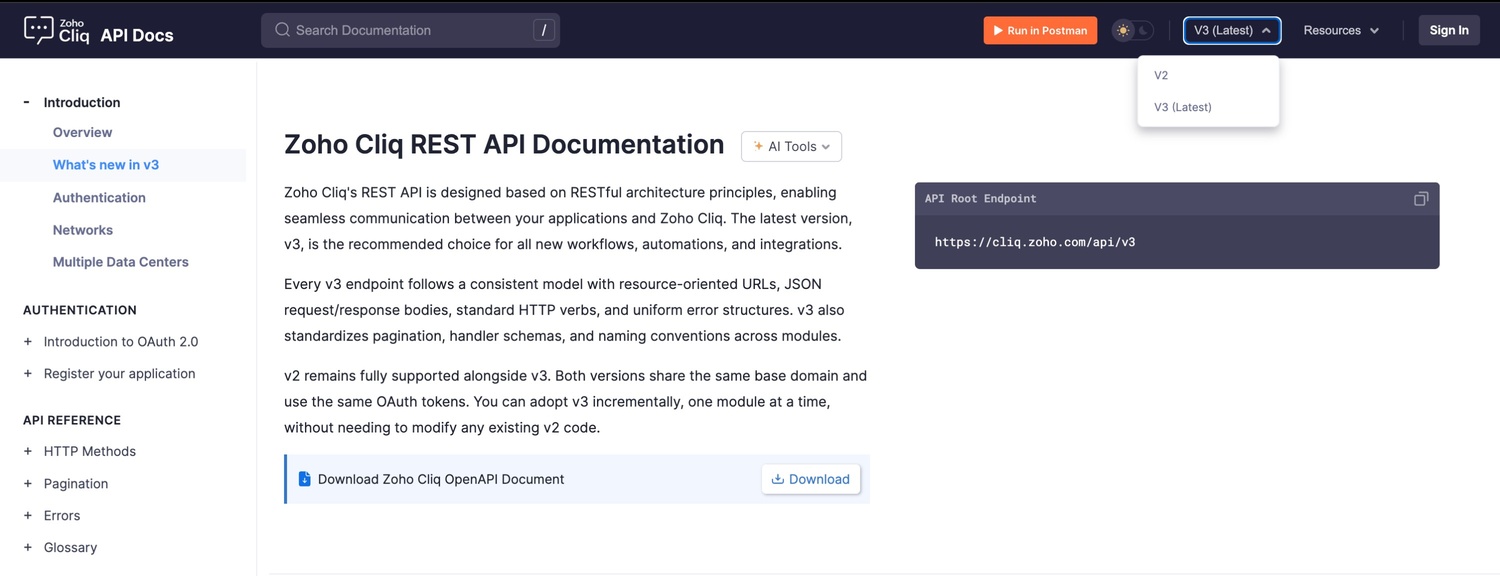Open the Resources dropdown menu

(x=1341, y=30)
